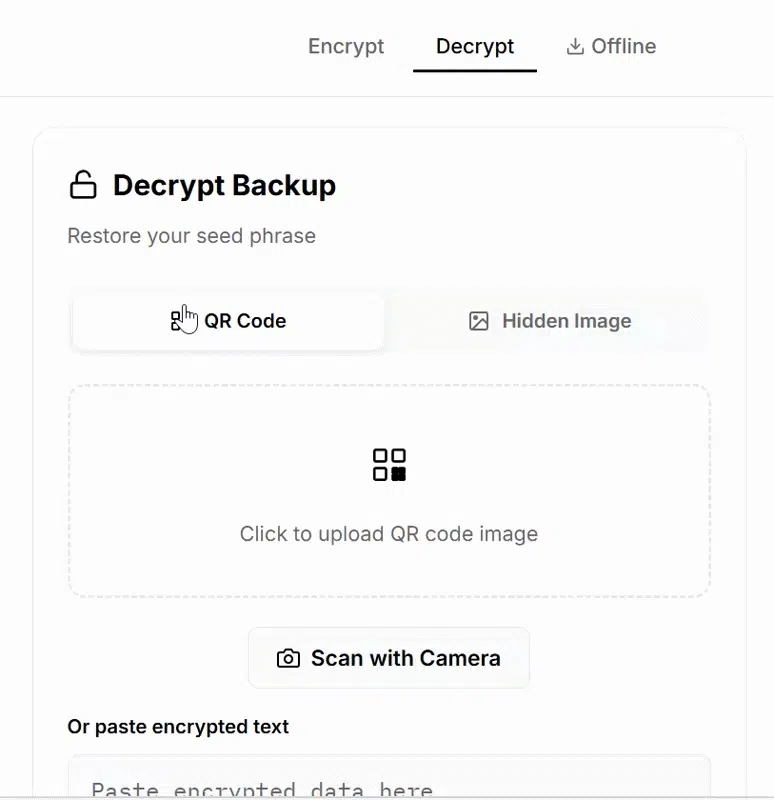
Task: Click the 'Or paste encrypted text' label
Action: [x=178, y=727]
